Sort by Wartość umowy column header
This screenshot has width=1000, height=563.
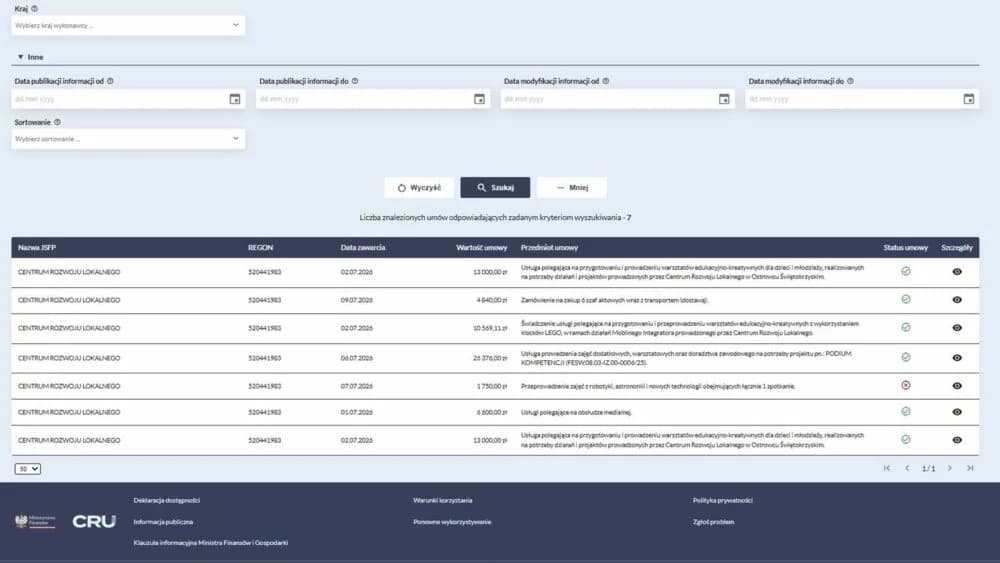point(482,247)
